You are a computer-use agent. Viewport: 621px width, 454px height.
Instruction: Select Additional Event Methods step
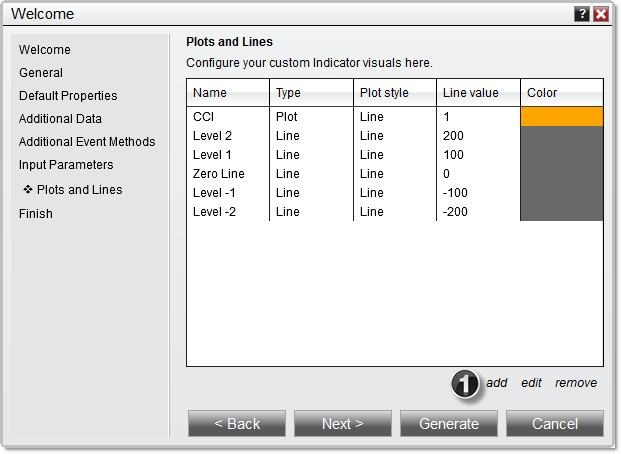tap(87, 142)
